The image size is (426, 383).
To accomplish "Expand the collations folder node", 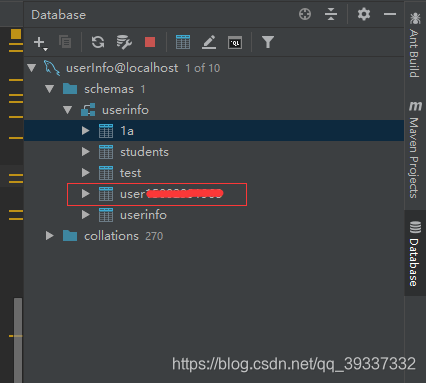I will (50, 236).
